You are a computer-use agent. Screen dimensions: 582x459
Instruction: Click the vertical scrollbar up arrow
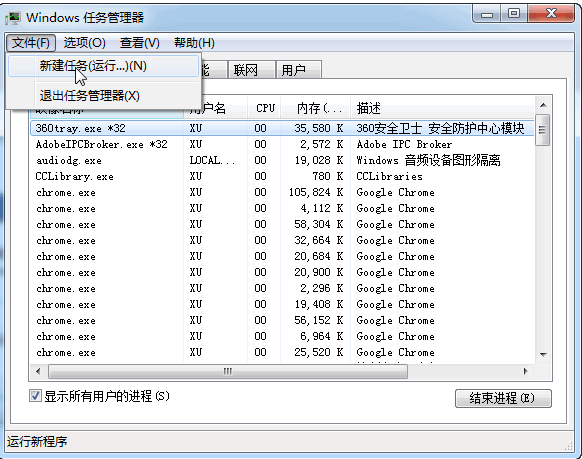click(x=543, y=105)
